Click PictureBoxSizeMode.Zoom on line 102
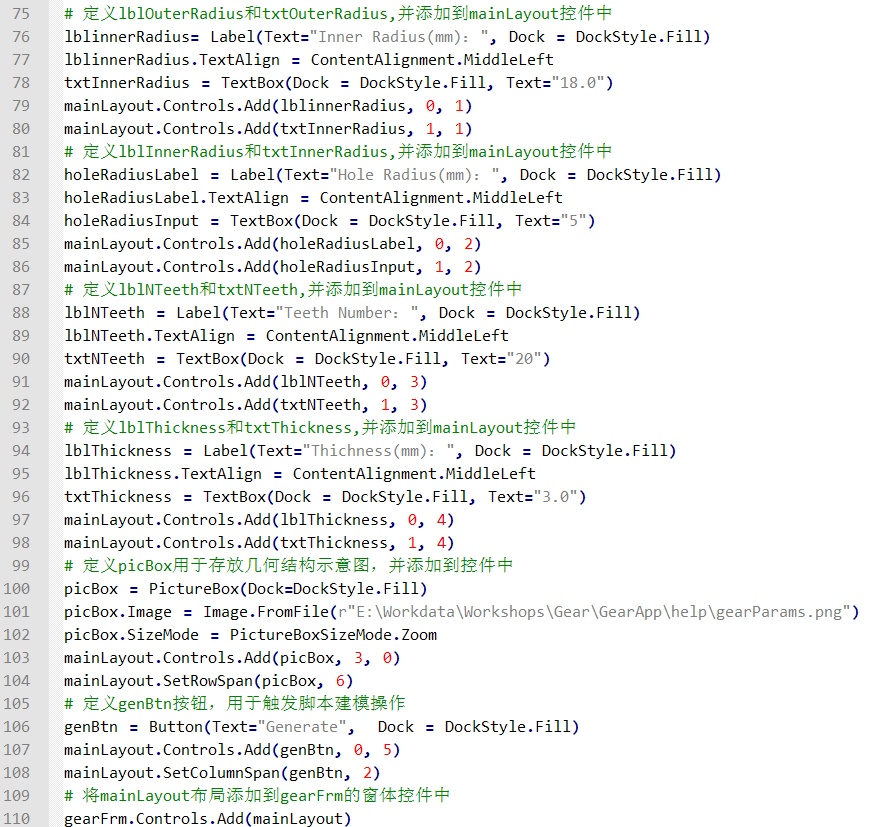874x827 pixels. (333, 635)
